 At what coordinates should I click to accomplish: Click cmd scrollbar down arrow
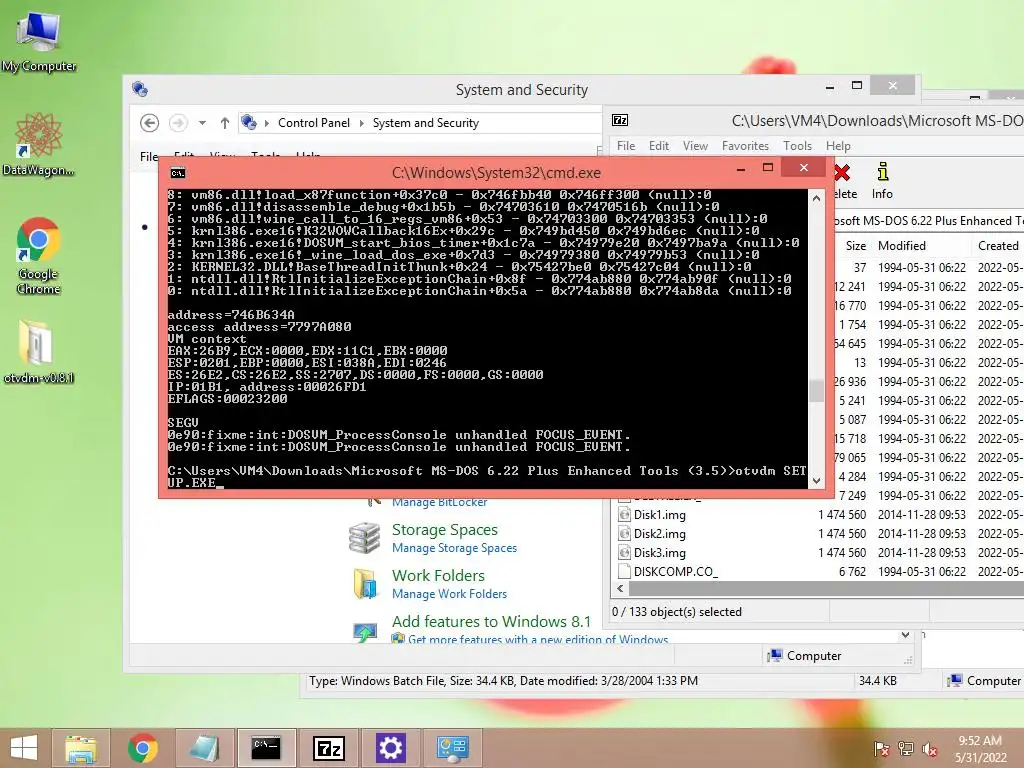(816, 481)
